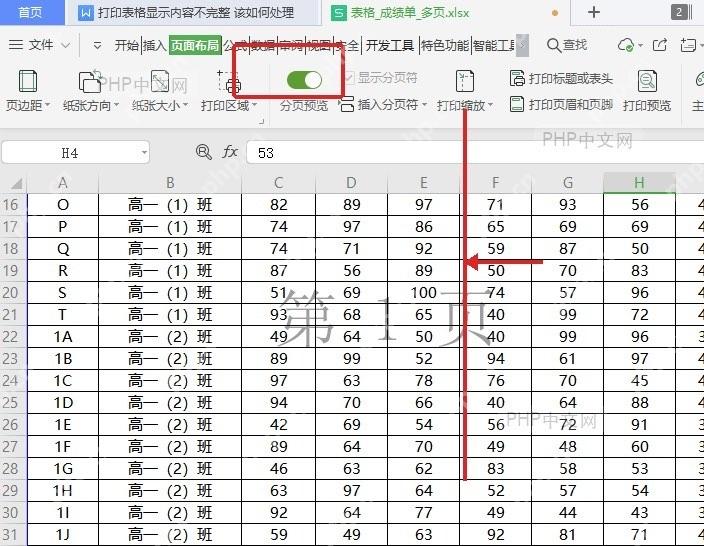Image resolution: width=704 pixels, height=546 pixels.
Task: Click the W icon on document tab
Action: (x=85, y=13)
